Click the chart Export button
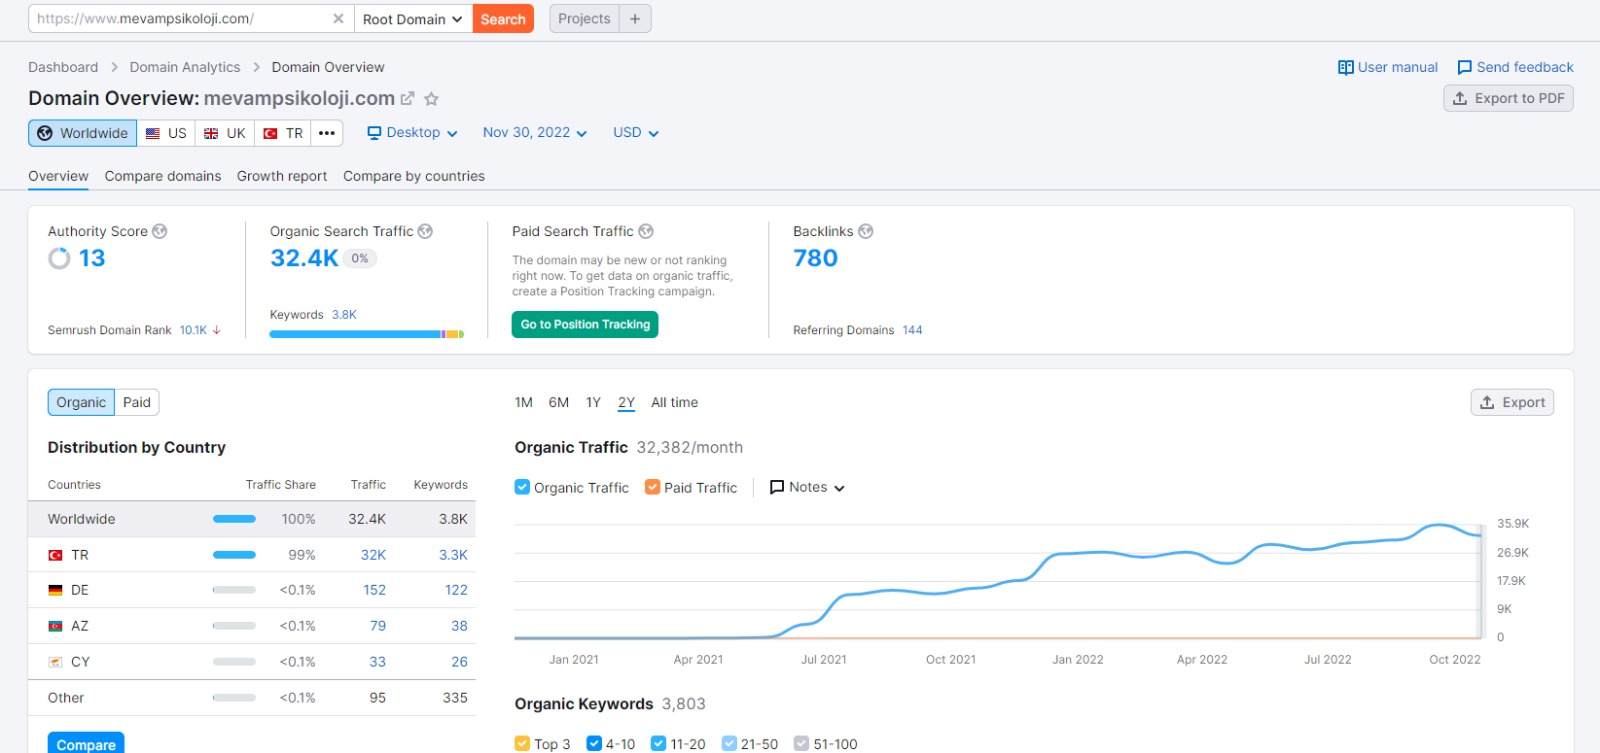Screen dimensions: 1600x753 (1512, 402)
